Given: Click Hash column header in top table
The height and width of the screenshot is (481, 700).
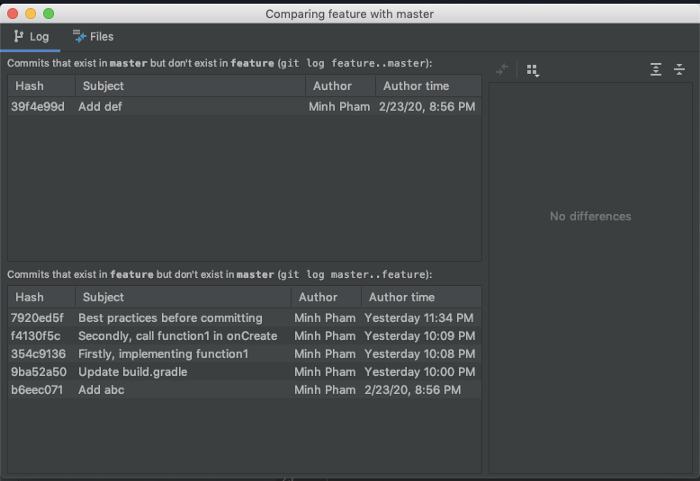Looking at the screenshot, I should (x=30, y=86).
